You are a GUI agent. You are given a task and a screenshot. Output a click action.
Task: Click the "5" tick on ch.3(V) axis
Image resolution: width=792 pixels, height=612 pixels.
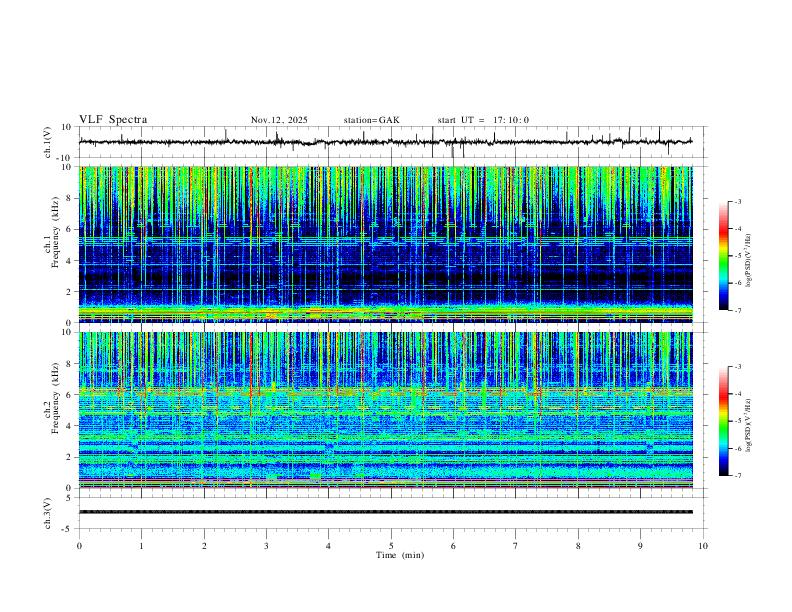pyautogui.click(x=69, y=498)
